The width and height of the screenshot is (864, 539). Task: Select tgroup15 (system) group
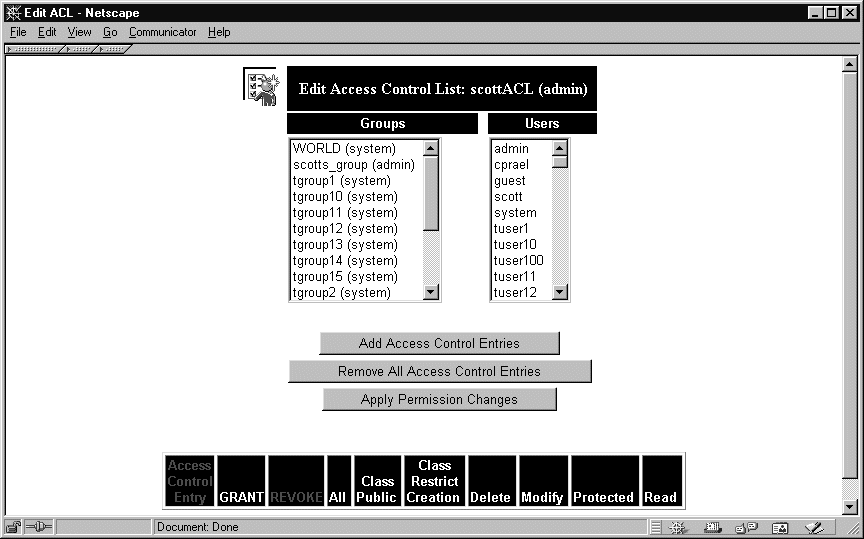(357, 276)
